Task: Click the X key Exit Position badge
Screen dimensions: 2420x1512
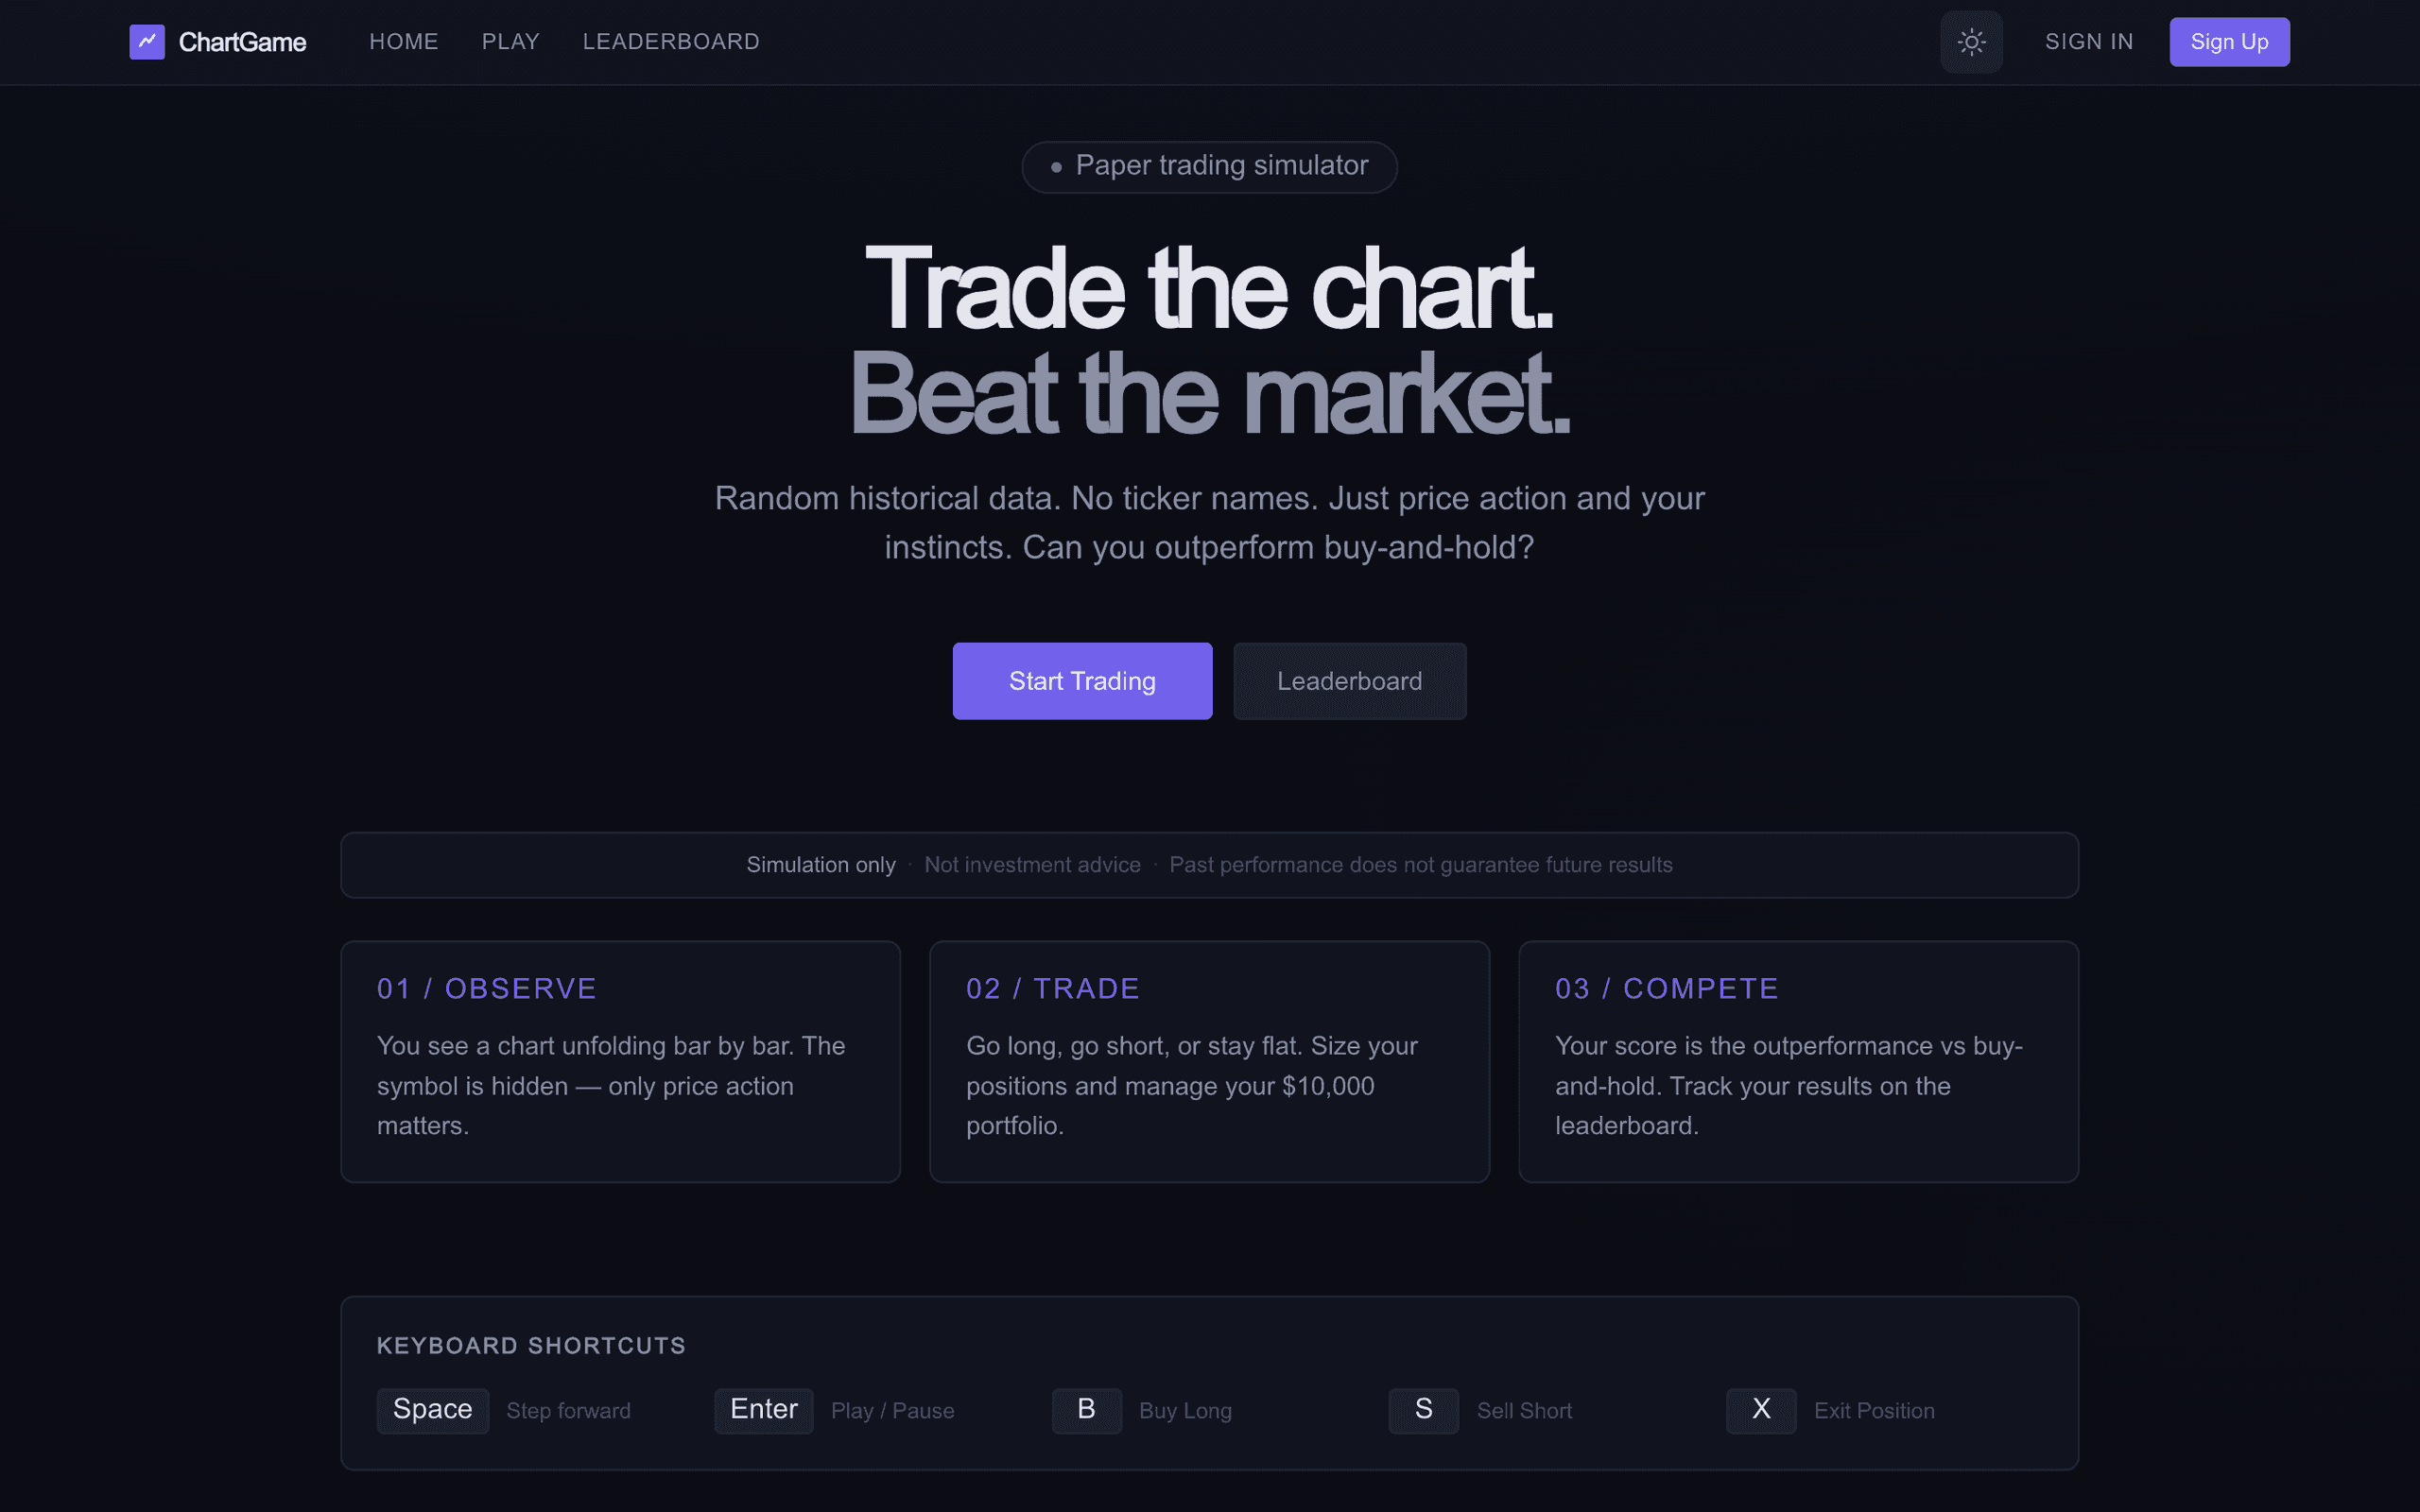Action: [x=1760, y=1410]
